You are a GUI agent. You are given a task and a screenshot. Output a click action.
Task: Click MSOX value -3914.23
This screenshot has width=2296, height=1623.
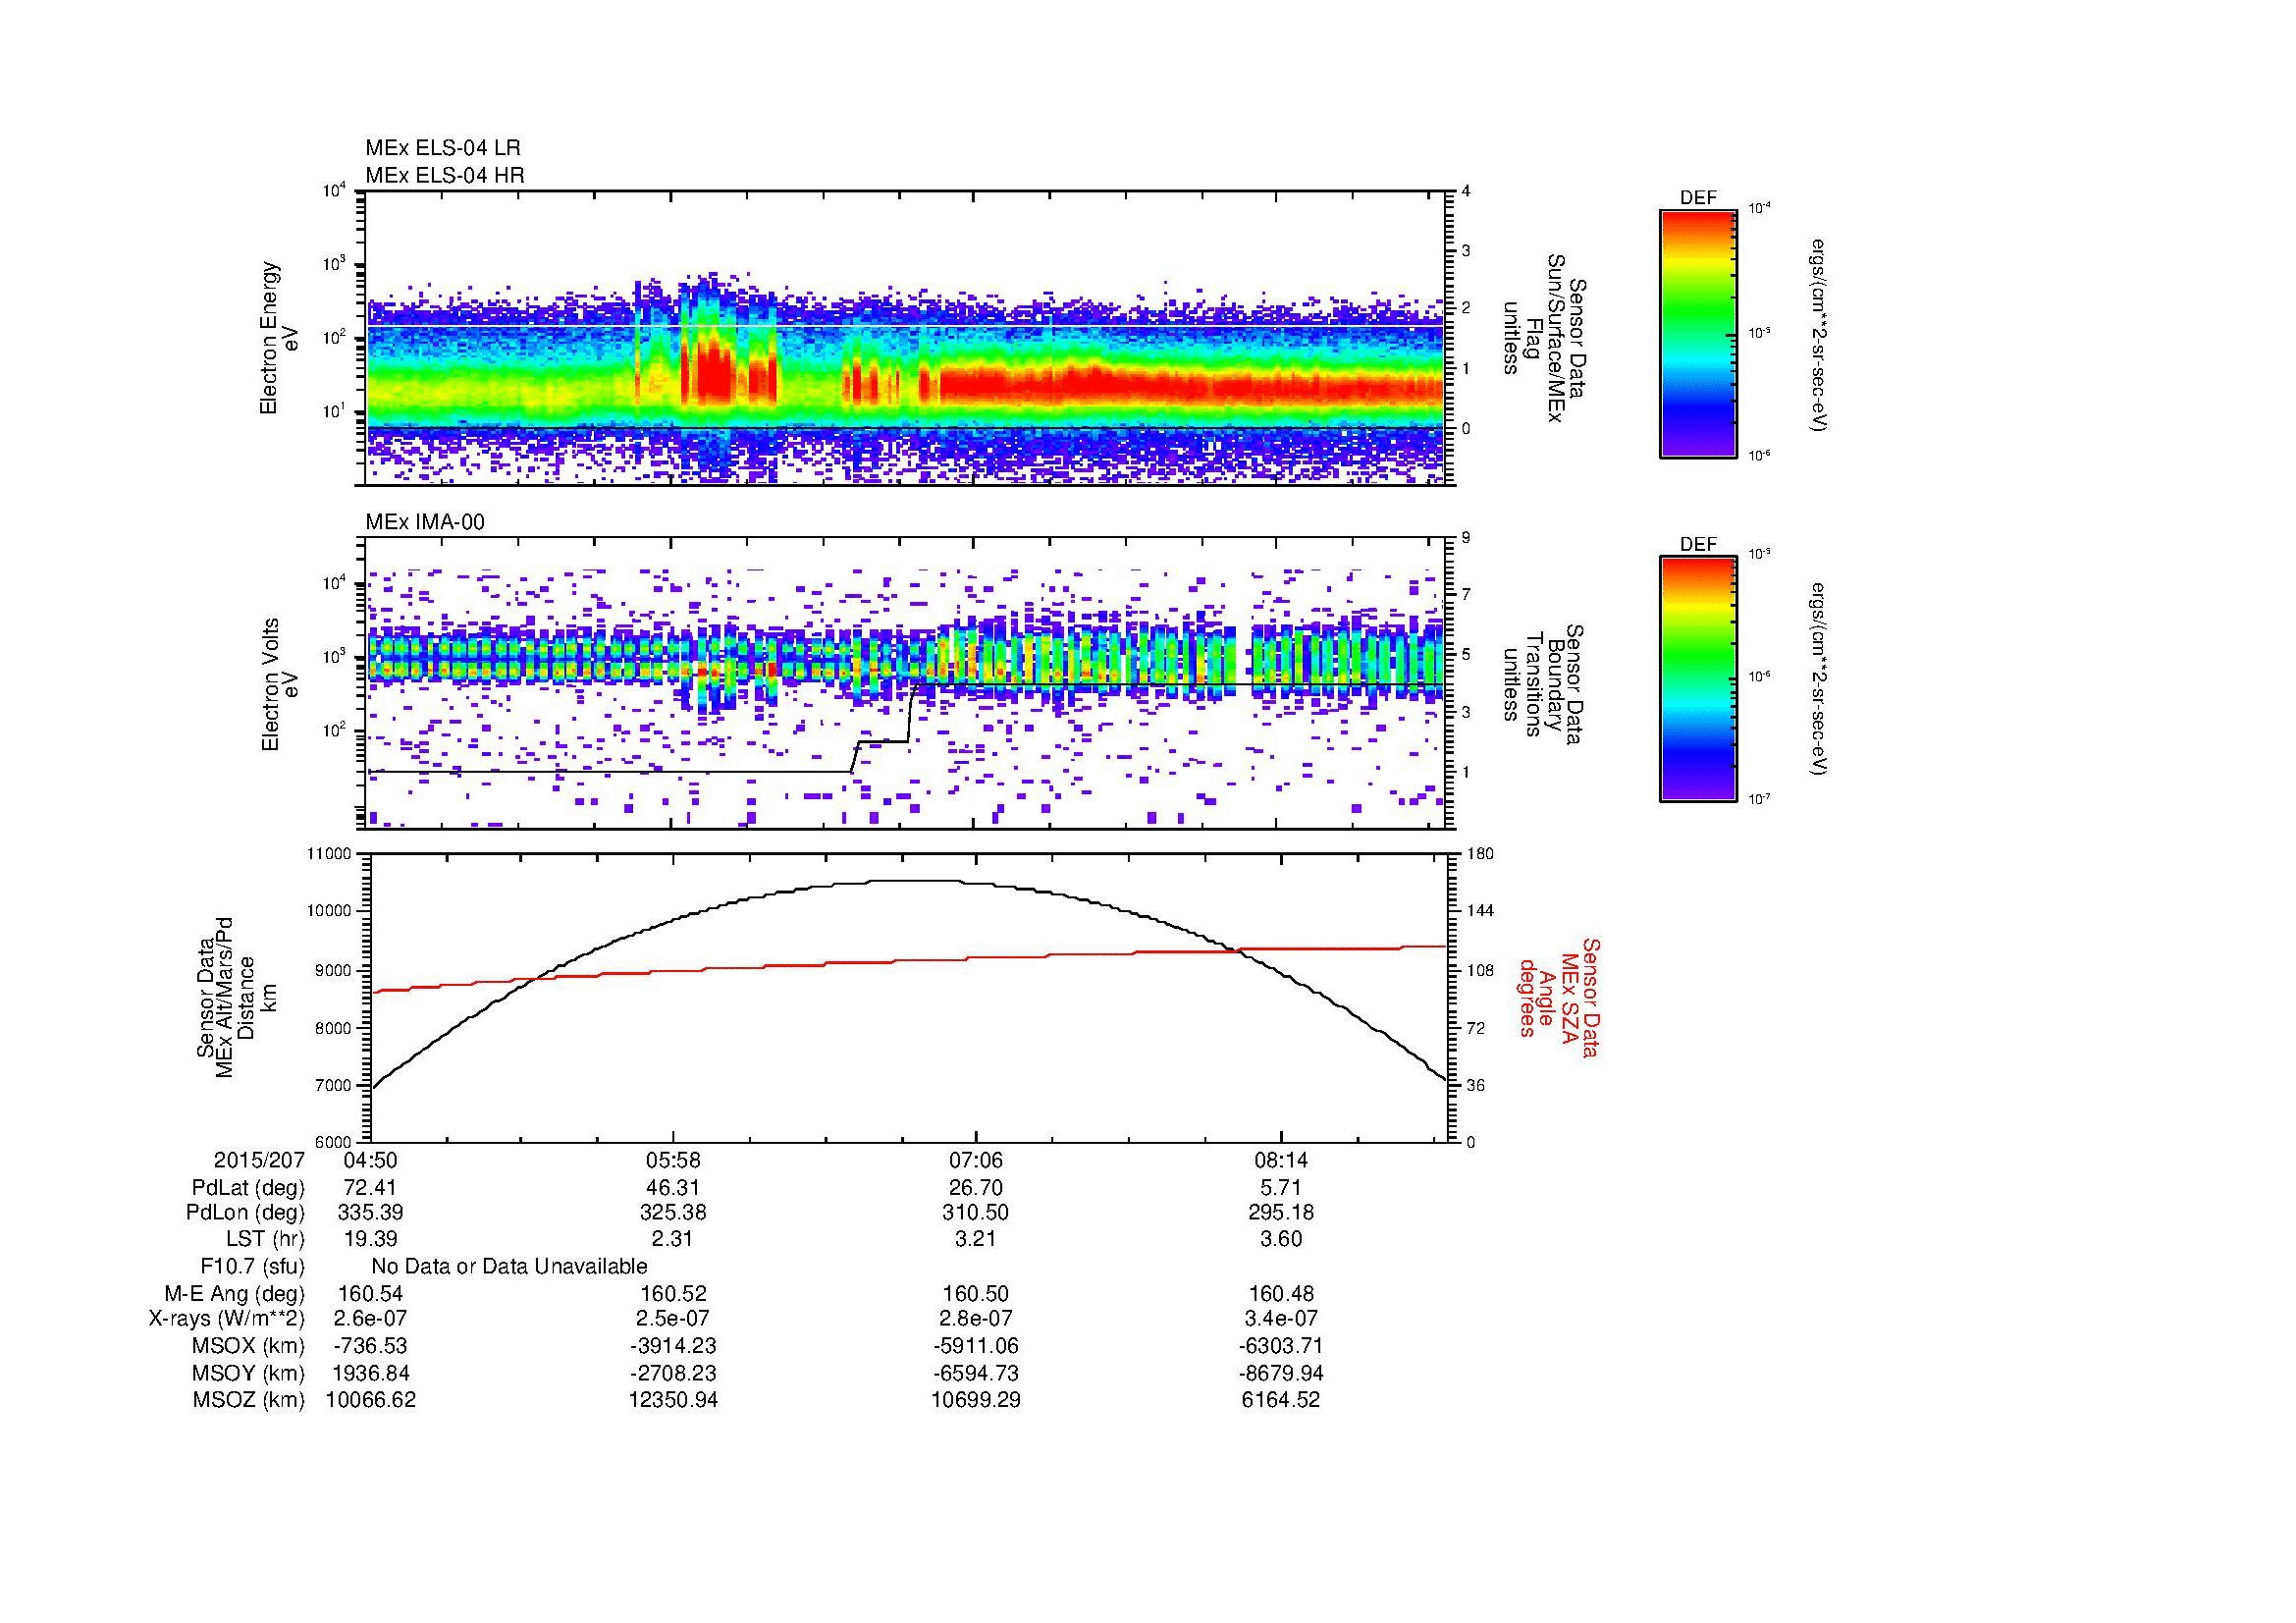(x=673, y=1347)
